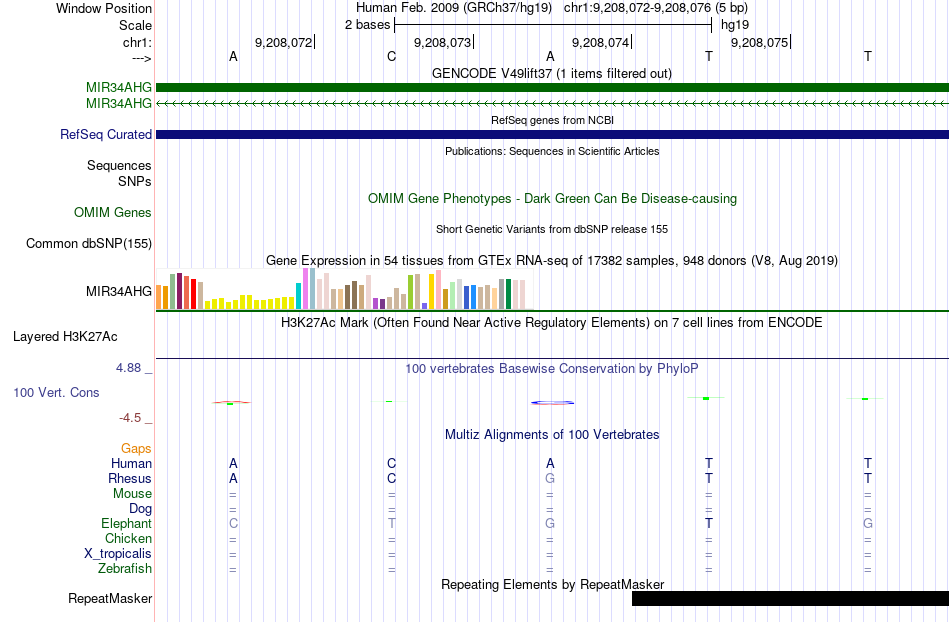Viewport: 950px width, 622px height.
Task: Open the 100 Vert. Cons track label
Action: (x=56, y=392)
